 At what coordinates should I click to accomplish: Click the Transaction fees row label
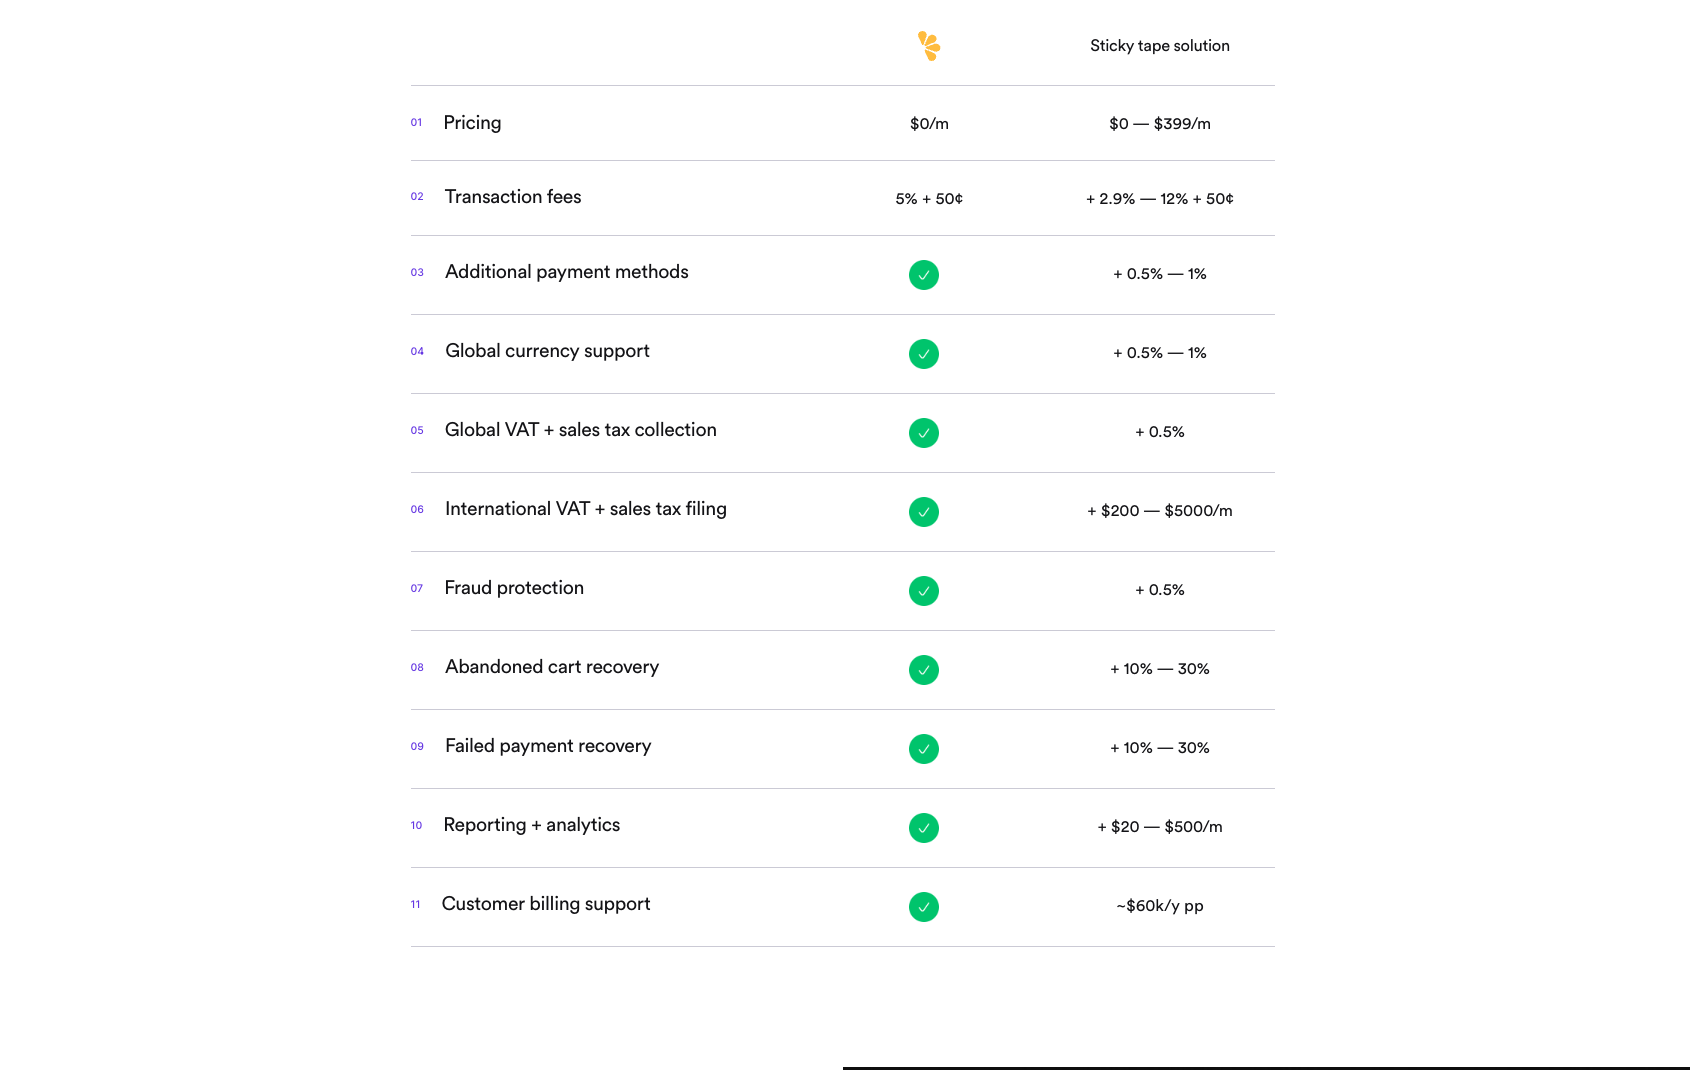tap(513, 197)
